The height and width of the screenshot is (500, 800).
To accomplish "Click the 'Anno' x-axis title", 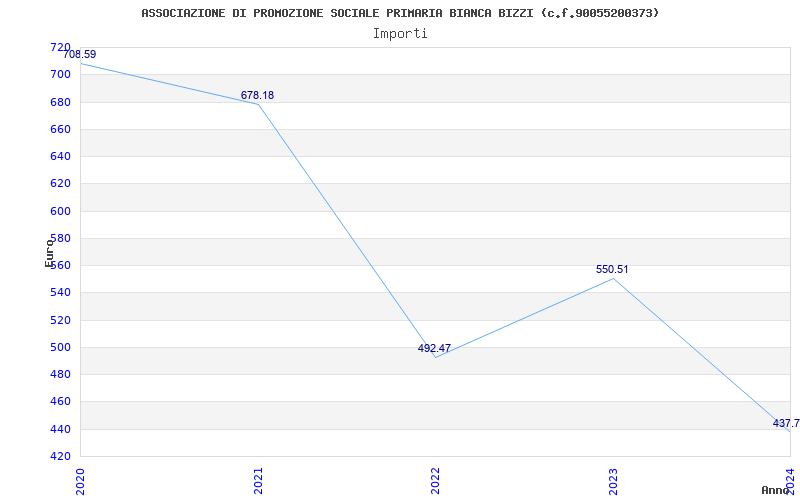I will 776,490.
